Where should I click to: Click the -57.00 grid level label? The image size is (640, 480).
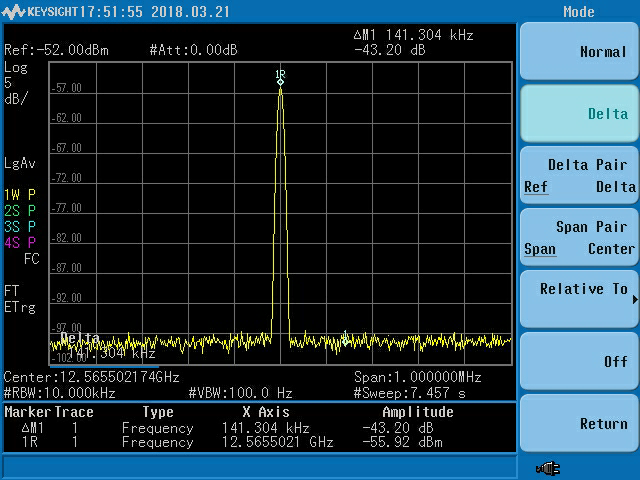(67, 88)
